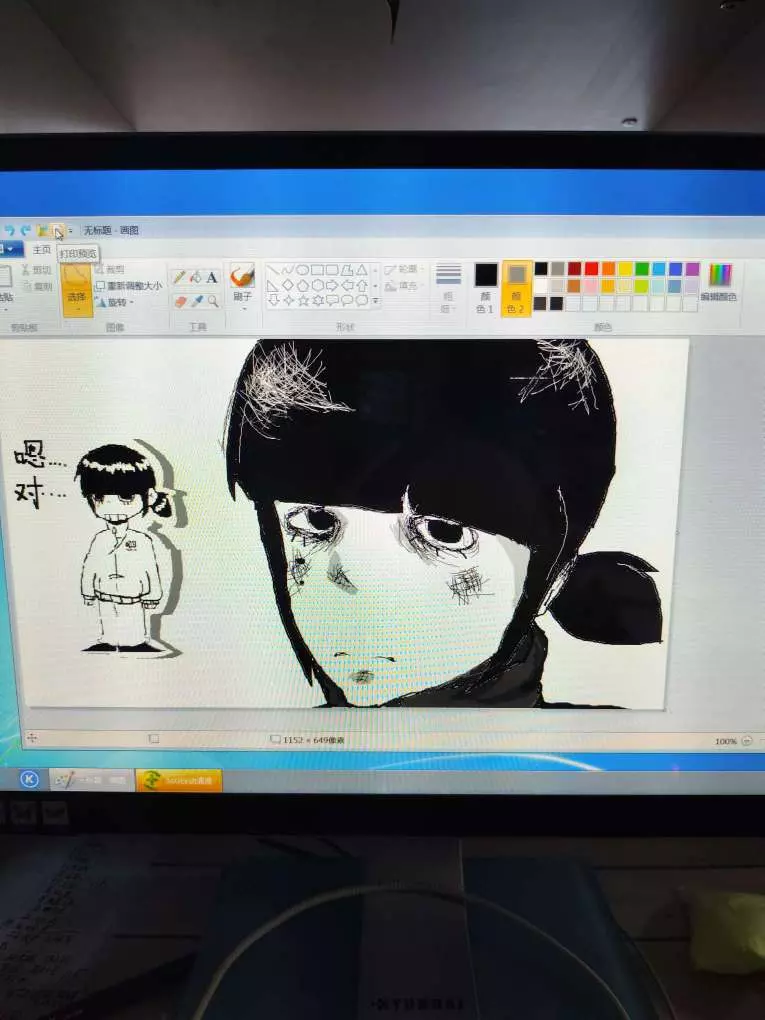
Task: Pick the yellow color swatch
Action: pyautogui.click(x=625, y=269)
